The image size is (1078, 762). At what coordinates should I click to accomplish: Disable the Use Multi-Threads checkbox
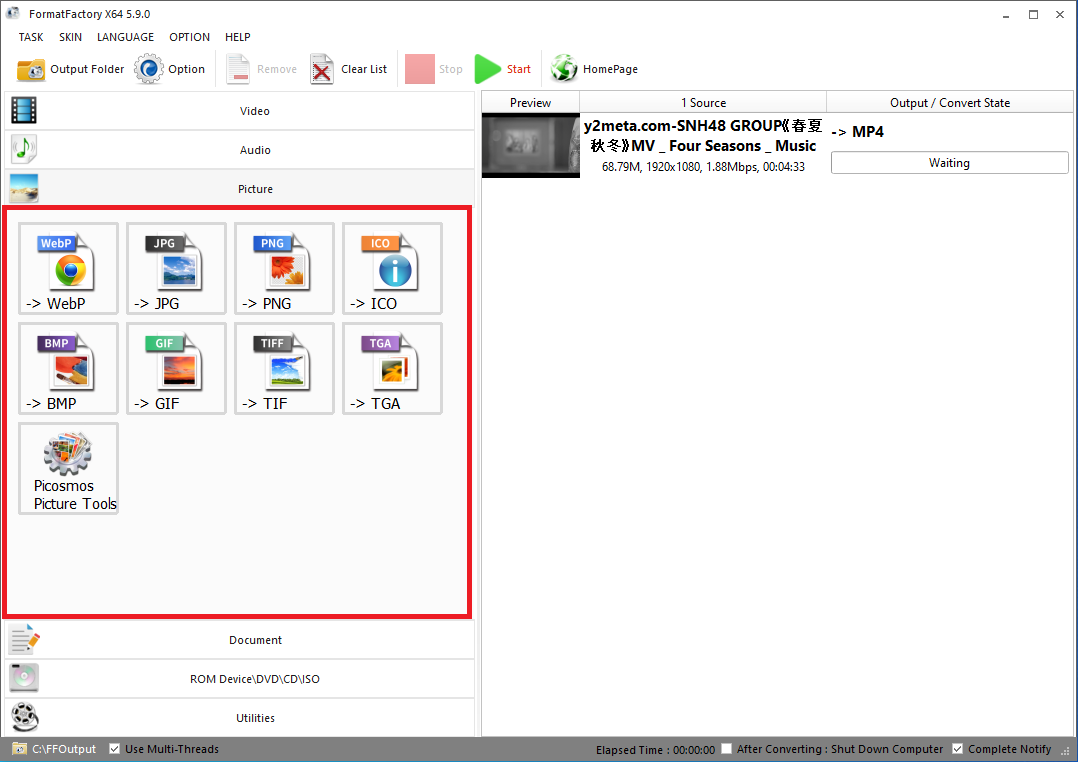pos(115,749)
